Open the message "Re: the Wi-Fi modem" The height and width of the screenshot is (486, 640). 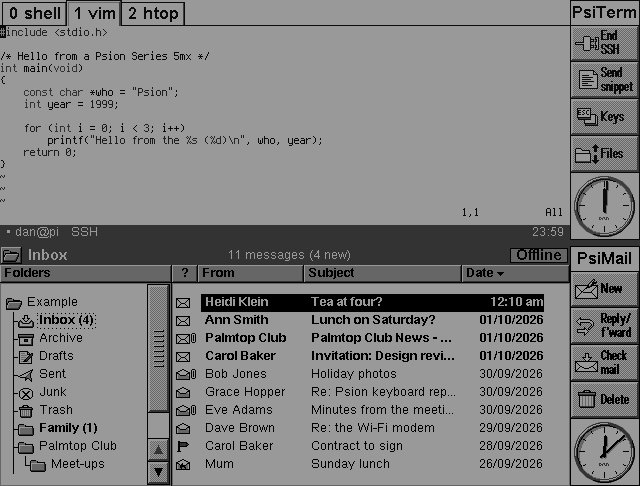pos(372,428)
